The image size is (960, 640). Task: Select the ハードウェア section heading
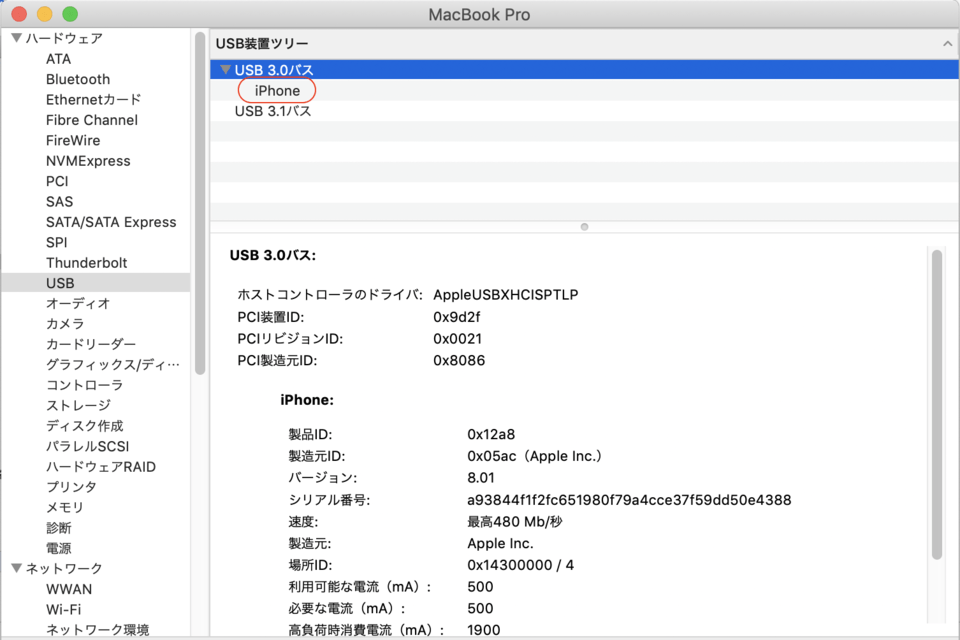tap(64, 38)
